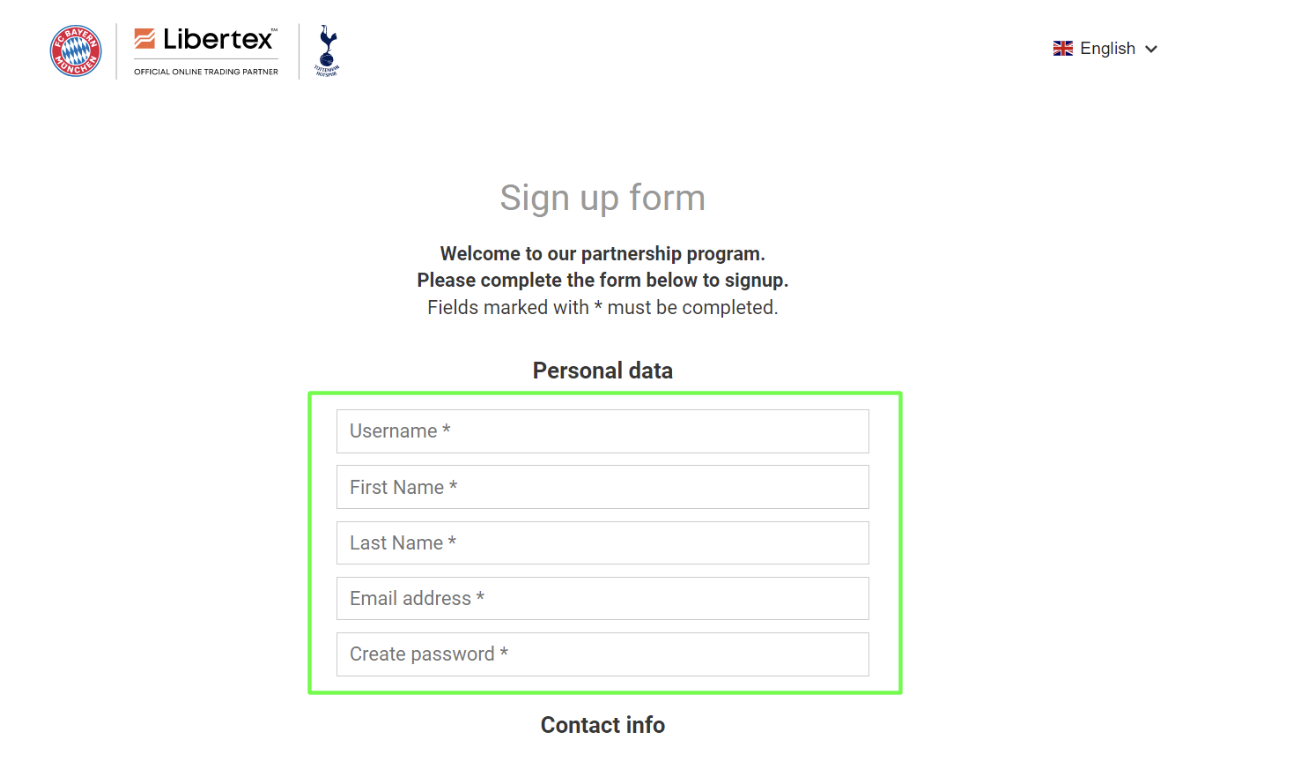Click the Contact info section heading
1292x766 pixels.
pyautogui.click(x=602, y=725)
